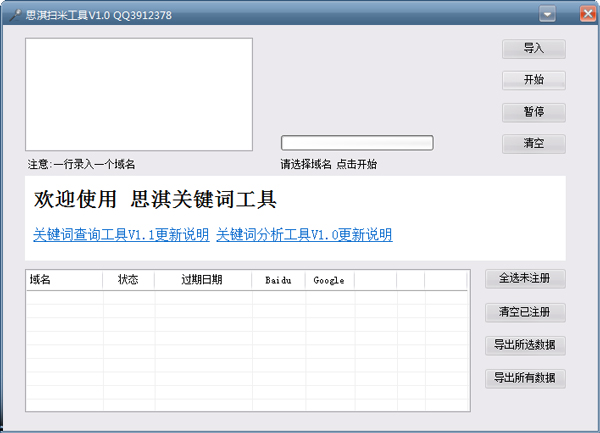This screenshot has width=600, height=433.
Task: Open the 关键词分析工具V1.0更新说明 link
Action: click(x=304, y=235)
